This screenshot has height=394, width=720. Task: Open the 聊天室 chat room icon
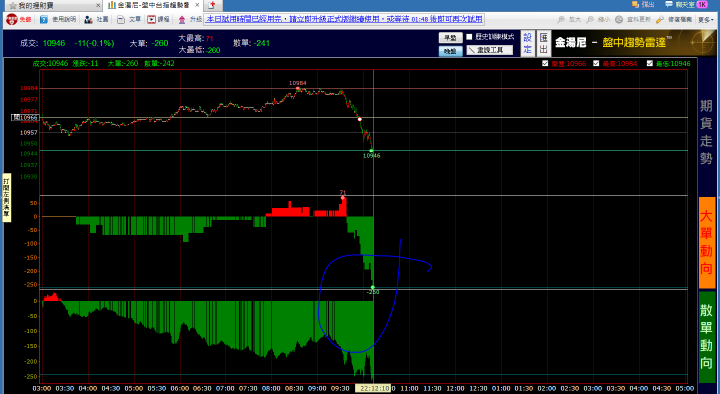tap(669, 5)
